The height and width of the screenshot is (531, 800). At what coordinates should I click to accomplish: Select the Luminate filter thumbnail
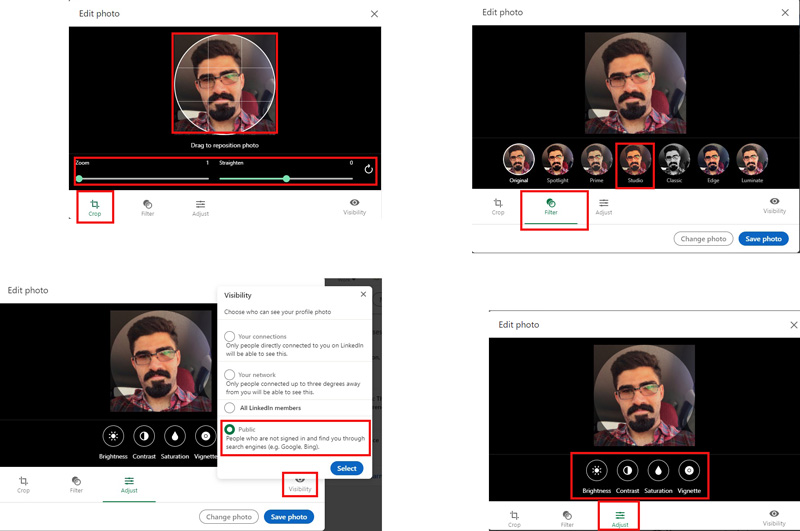pos(752,160)
